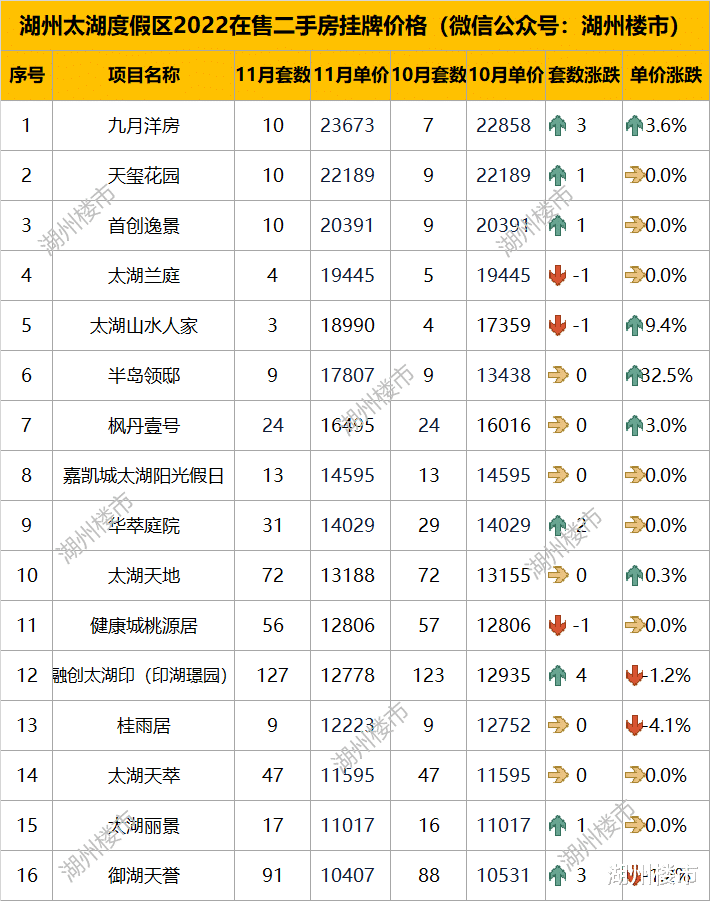
Task: Click yellow flat arrow in 半岛领邸 套数涨跌 cell
Action: (558, 375)
